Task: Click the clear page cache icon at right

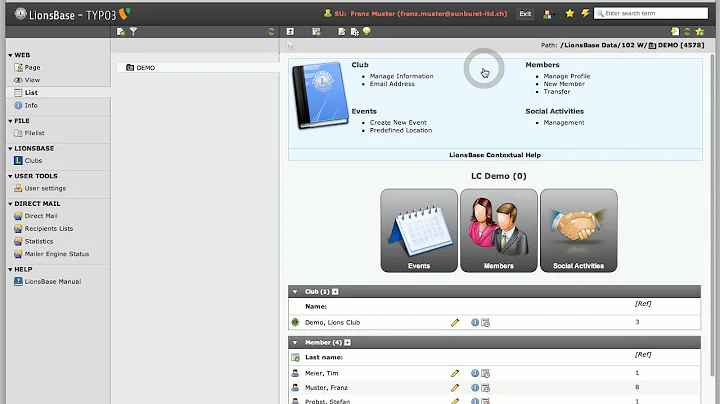Action: coord(675,32)
